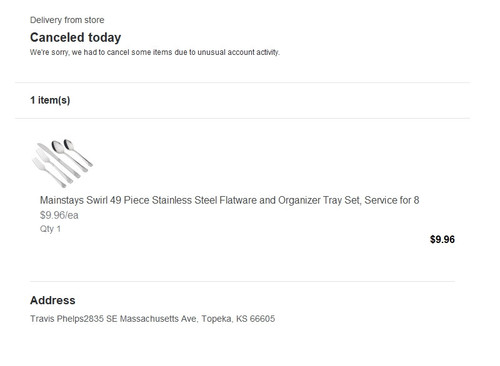The height and width of the screenshot is (366, 500).
Task: Click the spoons in the product image
Action: [72, 152]
